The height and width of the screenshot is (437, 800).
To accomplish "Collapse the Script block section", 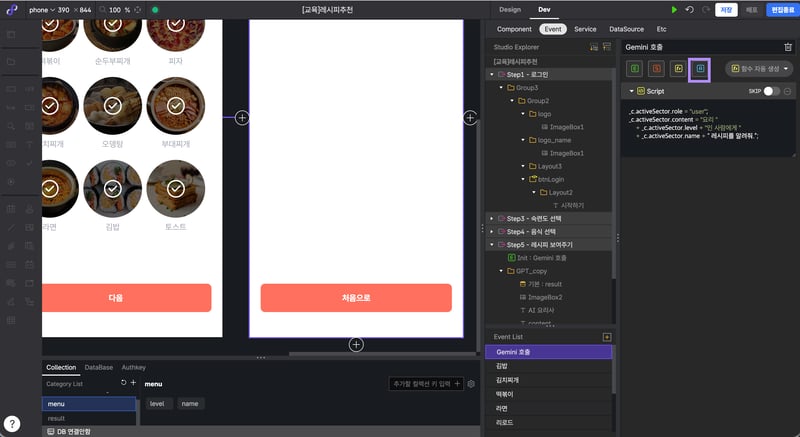I will (x=631, y=91).
